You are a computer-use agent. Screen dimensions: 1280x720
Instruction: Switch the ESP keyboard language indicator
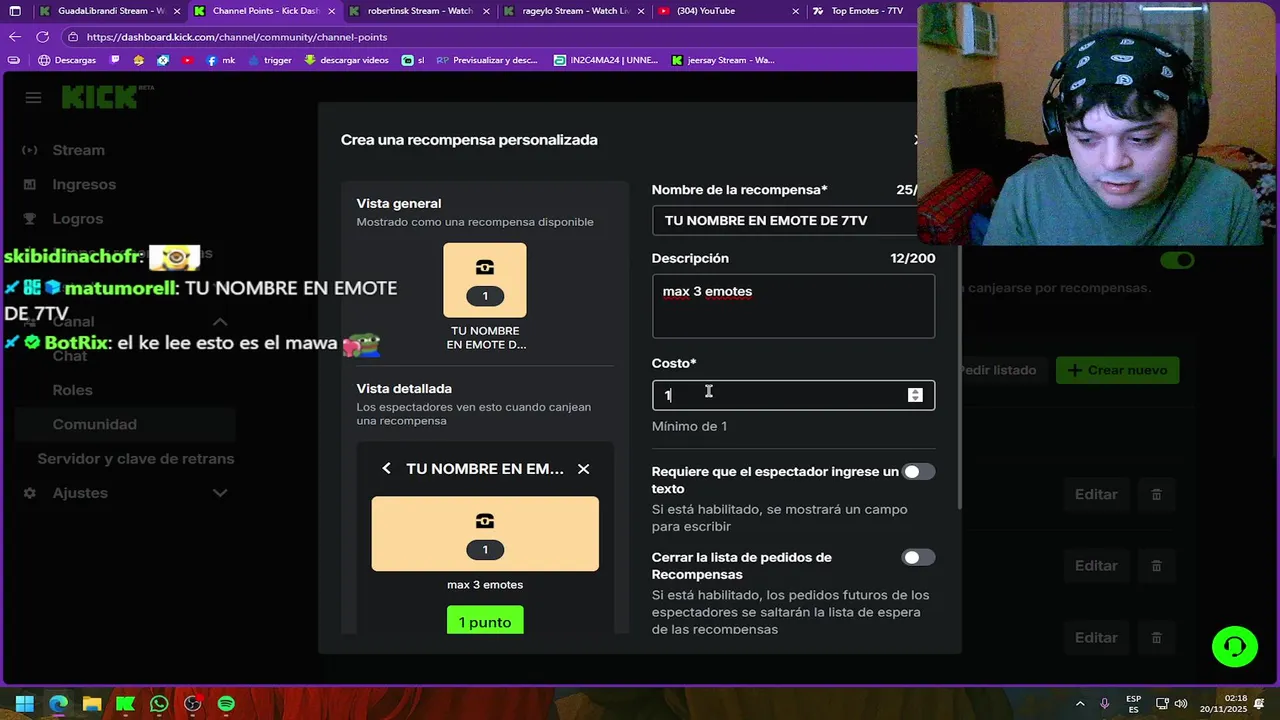[1133, 704]
